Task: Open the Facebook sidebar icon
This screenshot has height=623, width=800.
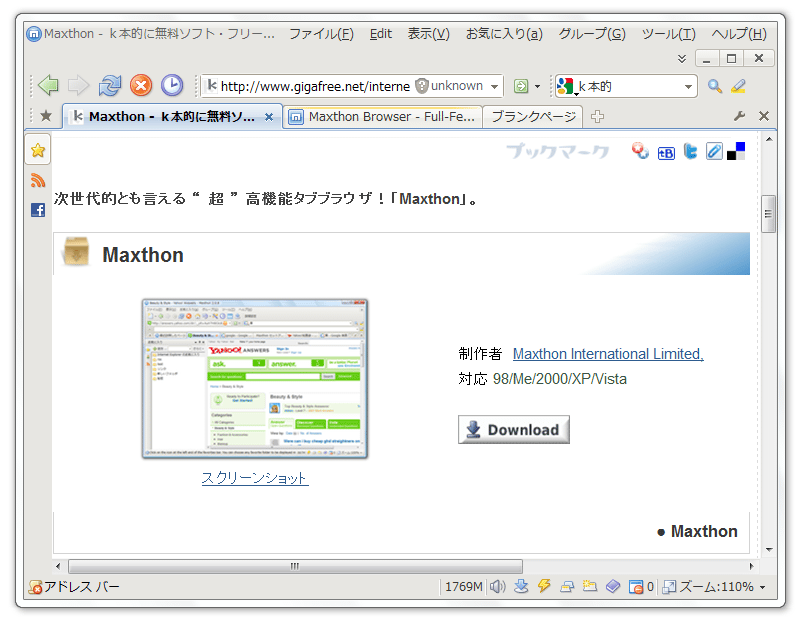Action: click(x=38, y=210)
